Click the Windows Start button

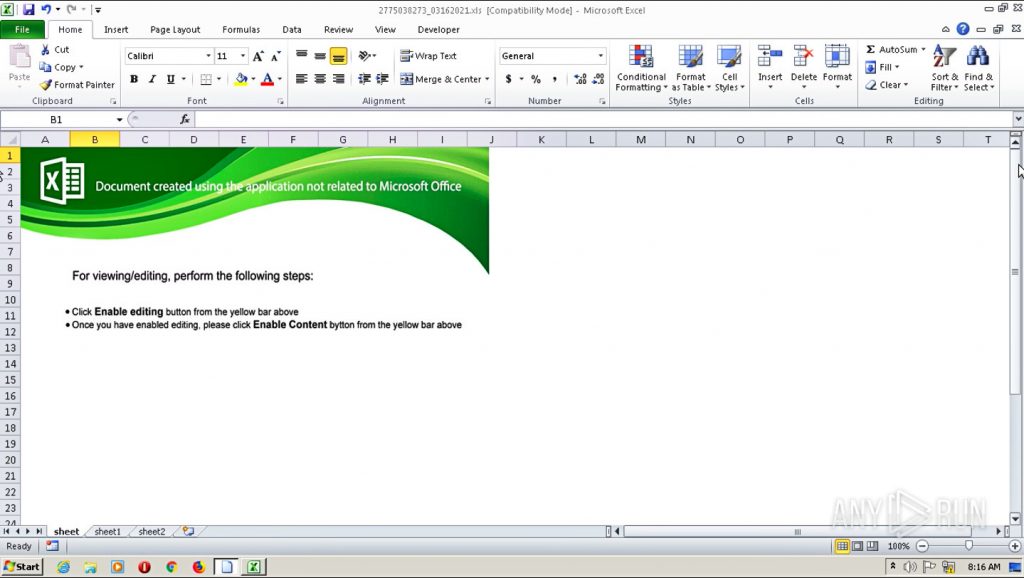click(21, 567)
